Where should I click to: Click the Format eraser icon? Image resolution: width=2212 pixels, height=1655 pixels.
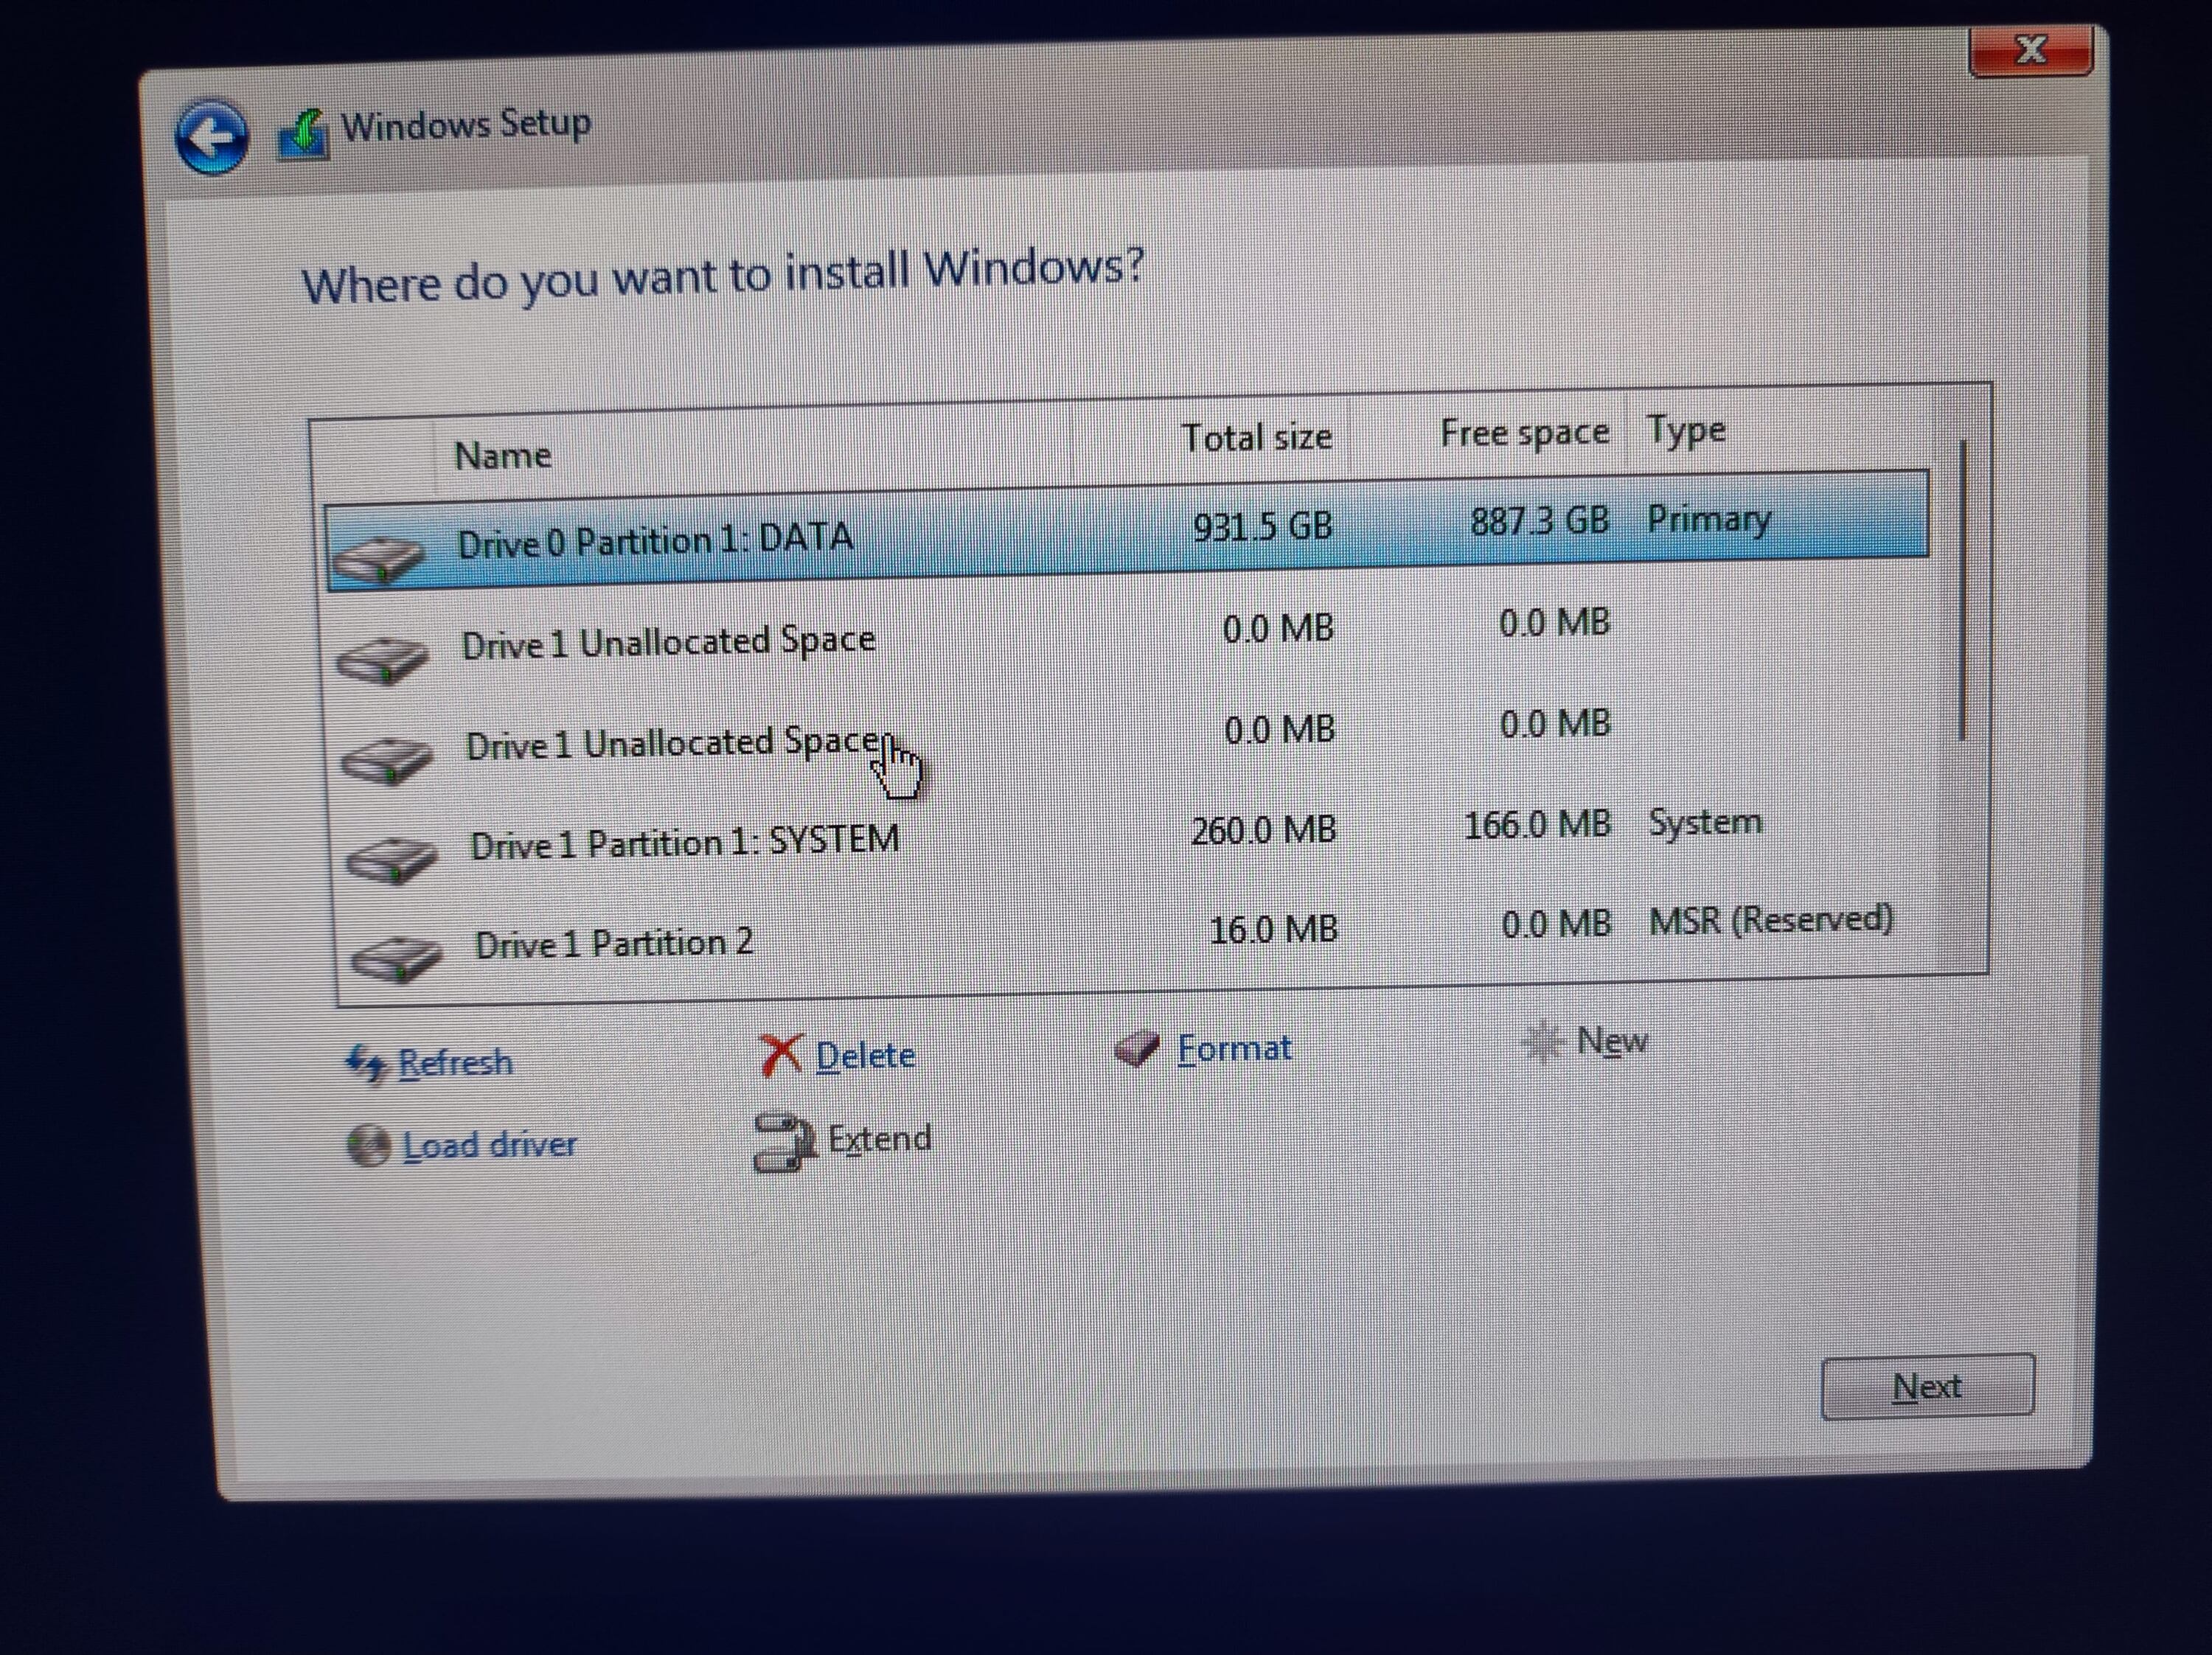tap(1136, 1048)
